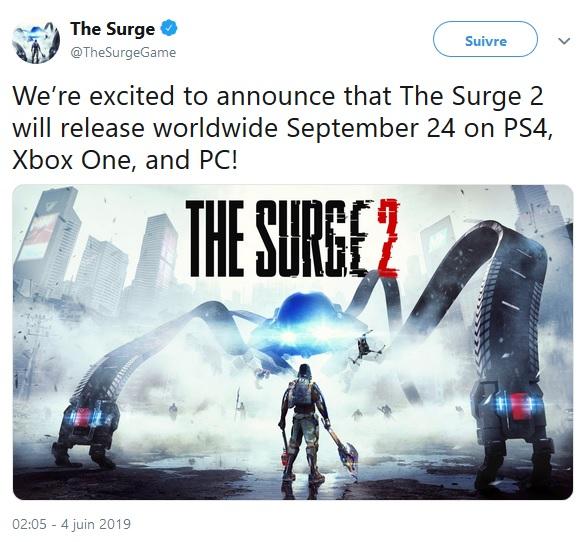Click the We're excited to announce line
The image size is (585, 542).
pos(278,96)
